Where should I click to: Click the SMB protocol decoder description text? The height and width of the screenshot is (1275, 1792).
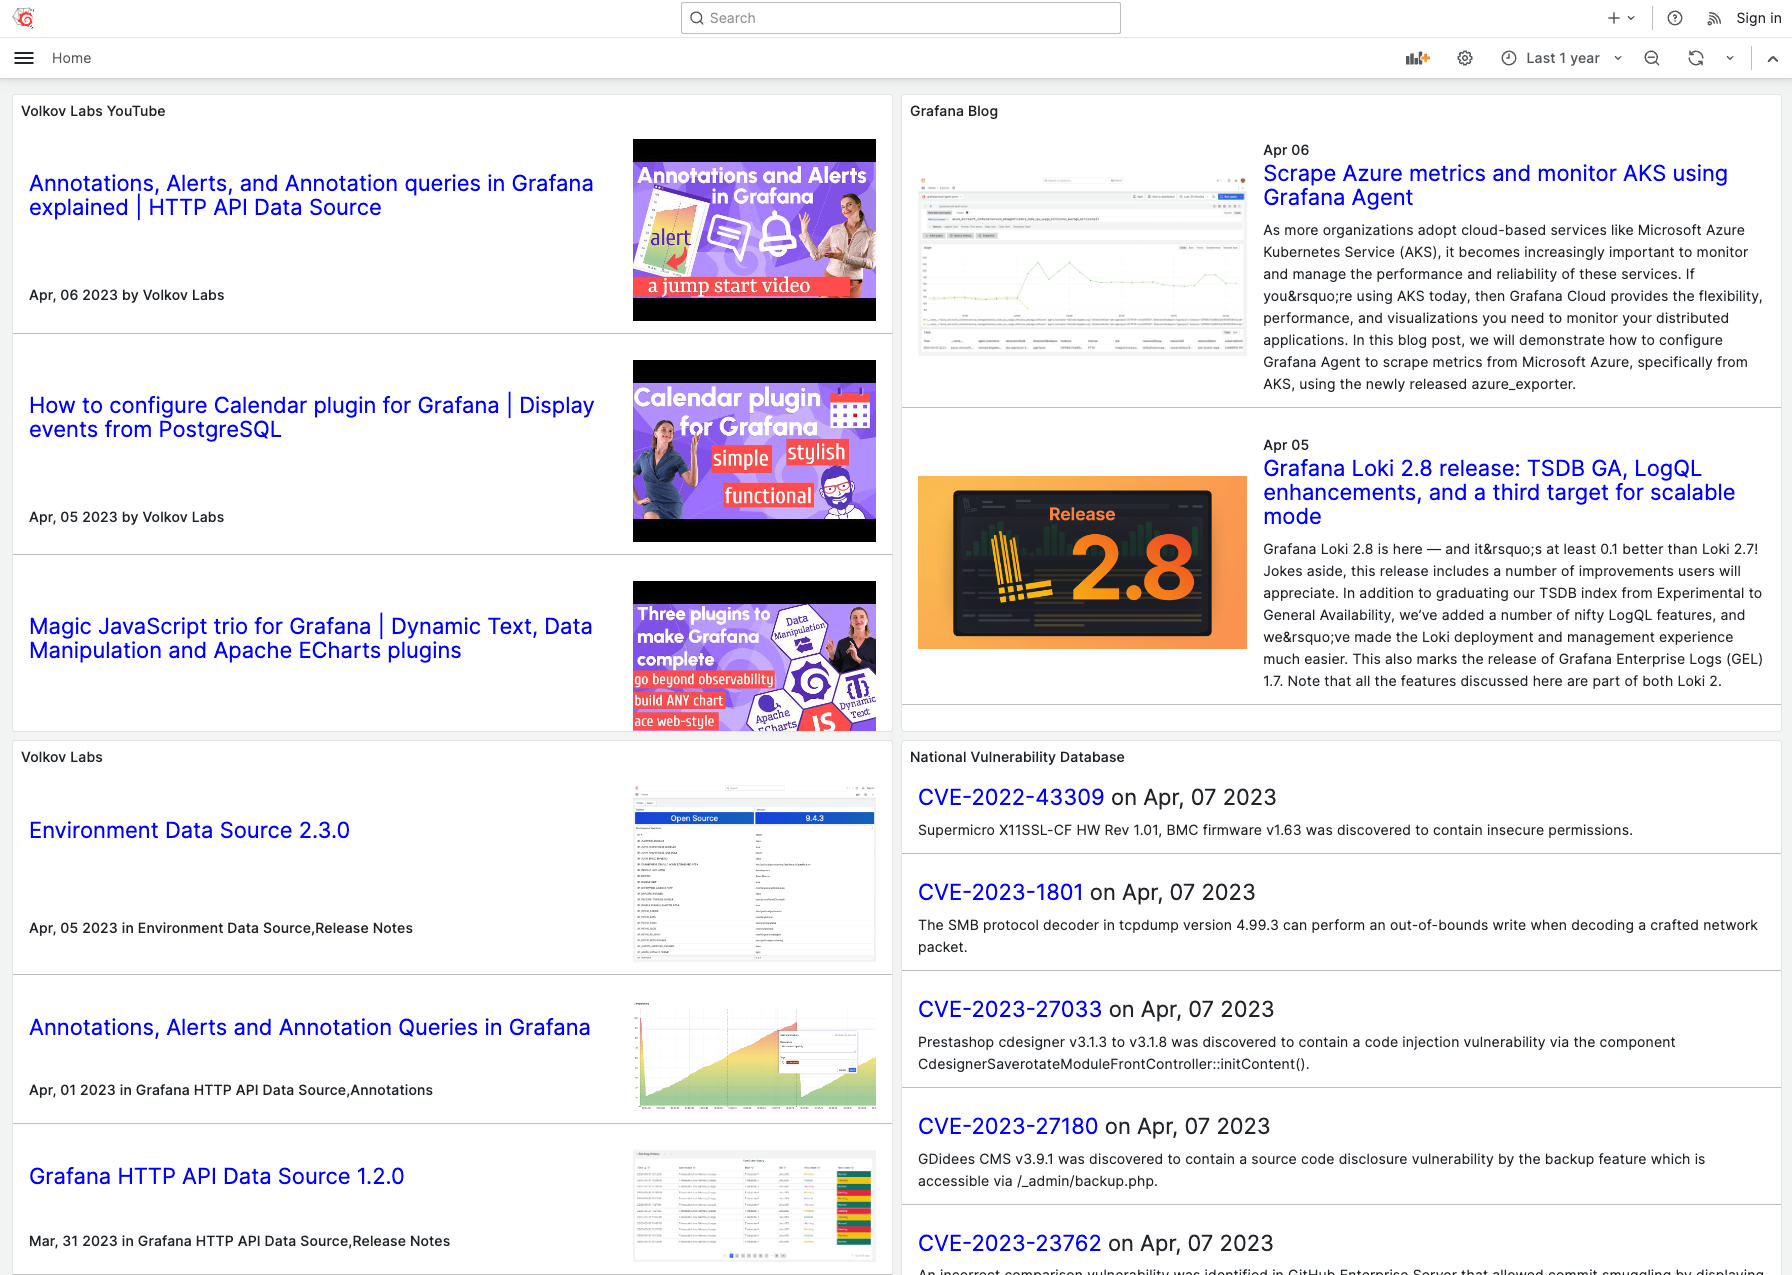(x=1338, y=936)
